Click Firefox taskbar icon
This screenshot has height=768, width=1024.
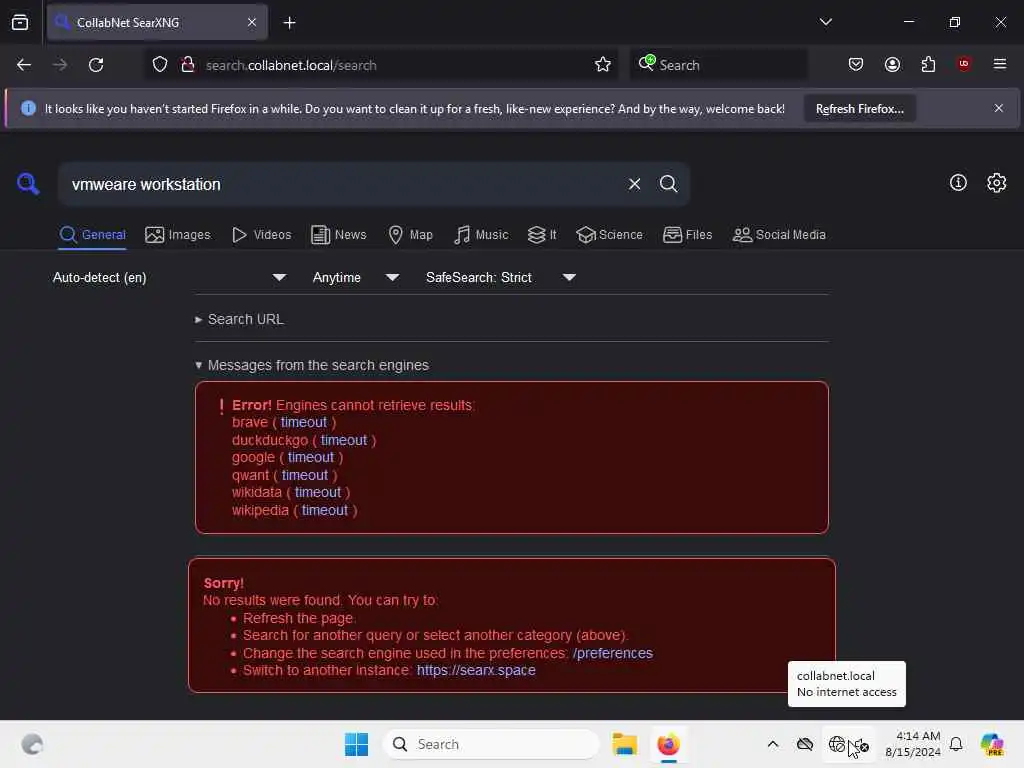668,744
